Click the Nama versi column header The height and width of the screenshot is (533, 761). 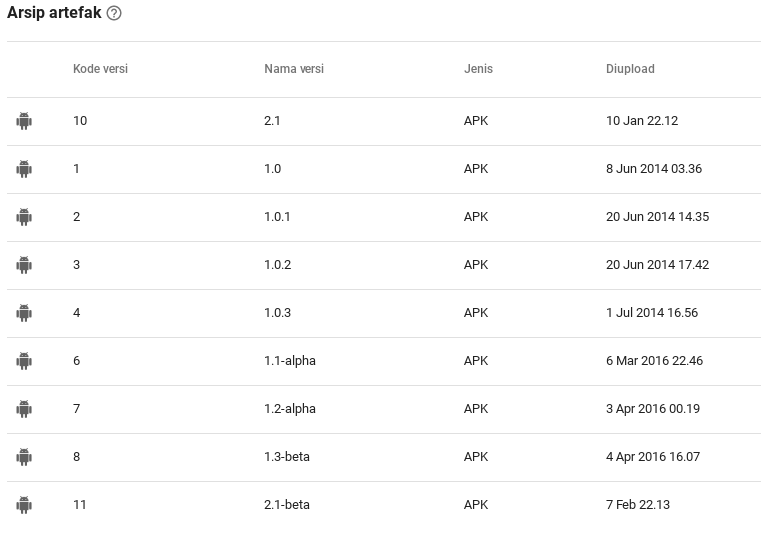pyautogui.click(x=294, y=69)
